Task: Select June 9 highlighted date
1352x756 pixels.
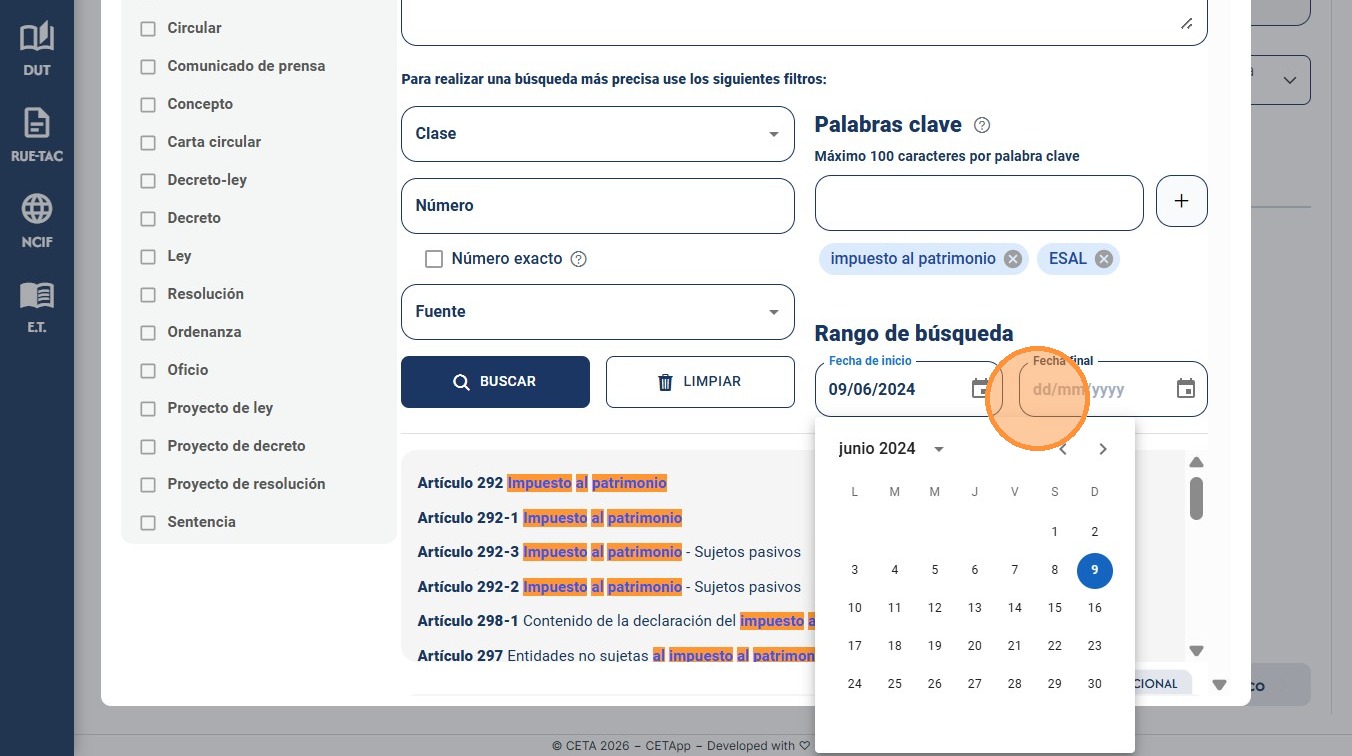Action: coord(1095,570)
